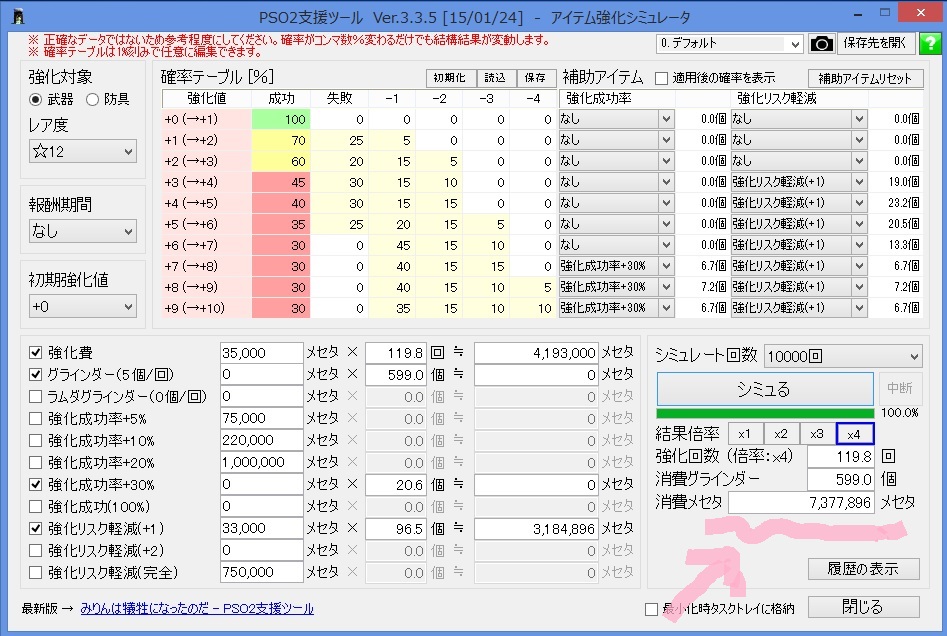Click the 初期化 button
The image size is (947, 636).
(x=451, y=78)
